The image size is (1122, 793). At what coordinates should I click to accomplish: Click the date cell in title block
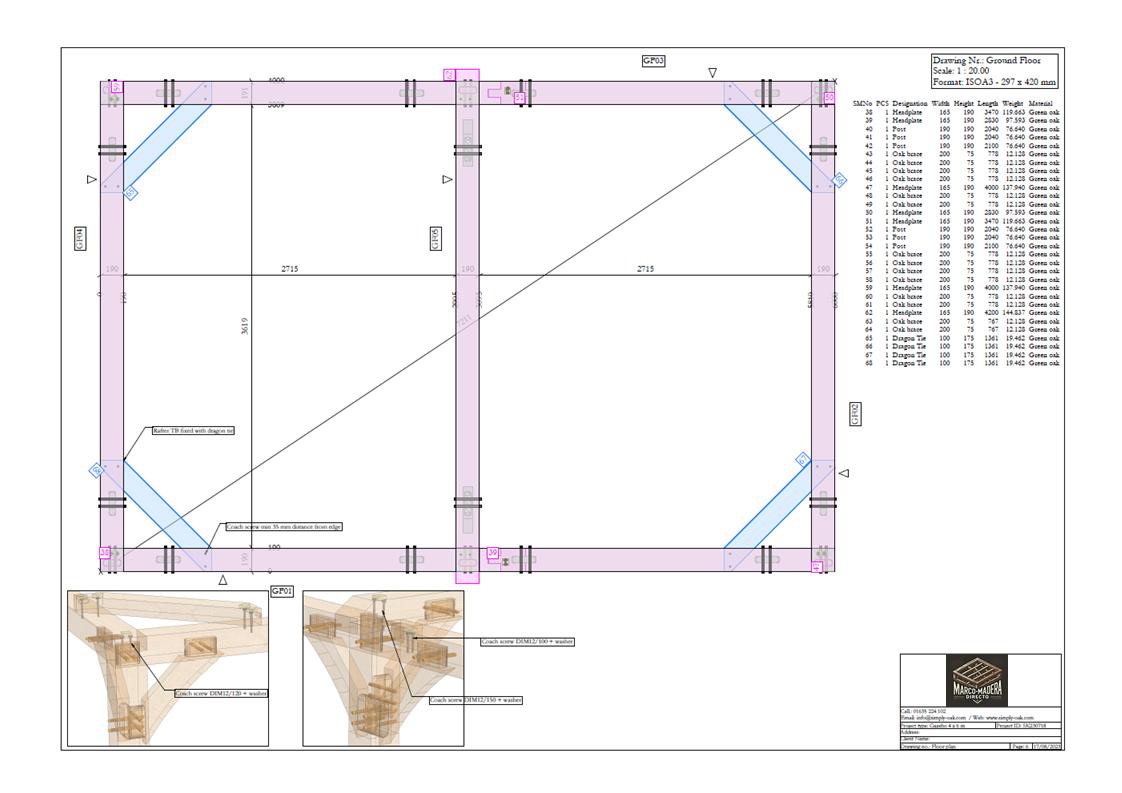(x=1047, y=746)
